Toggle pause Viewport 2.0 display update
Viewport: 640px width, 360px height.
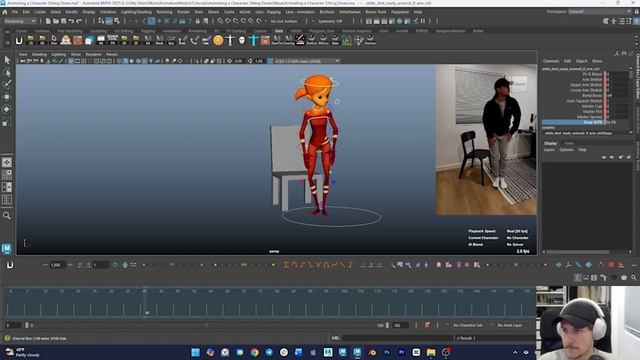click(423, 21)
